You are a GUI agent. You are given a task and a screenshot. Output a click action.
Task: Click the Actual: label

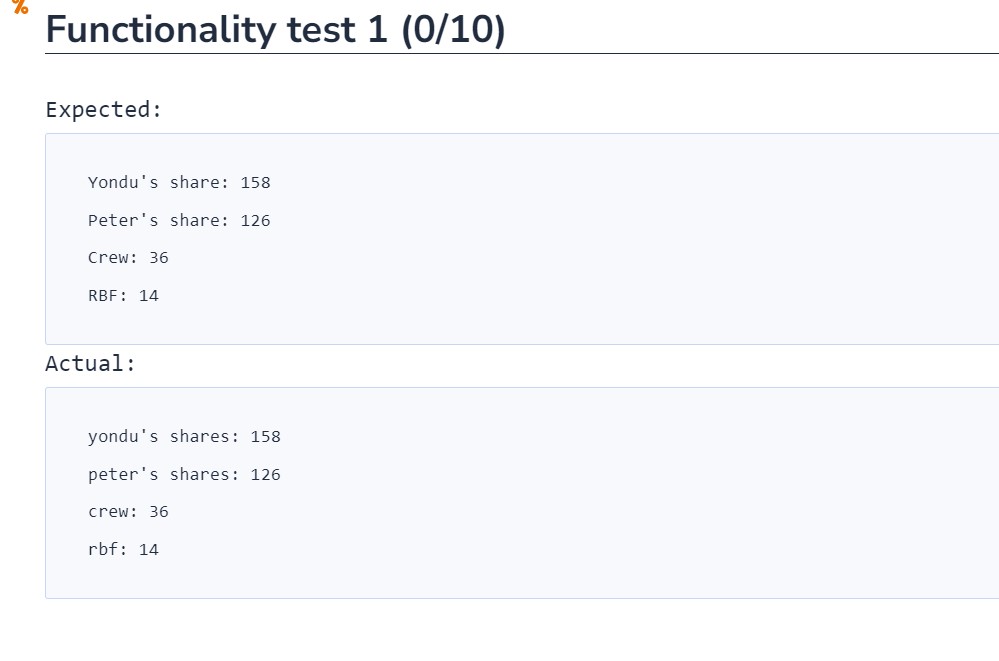[90, 363]
